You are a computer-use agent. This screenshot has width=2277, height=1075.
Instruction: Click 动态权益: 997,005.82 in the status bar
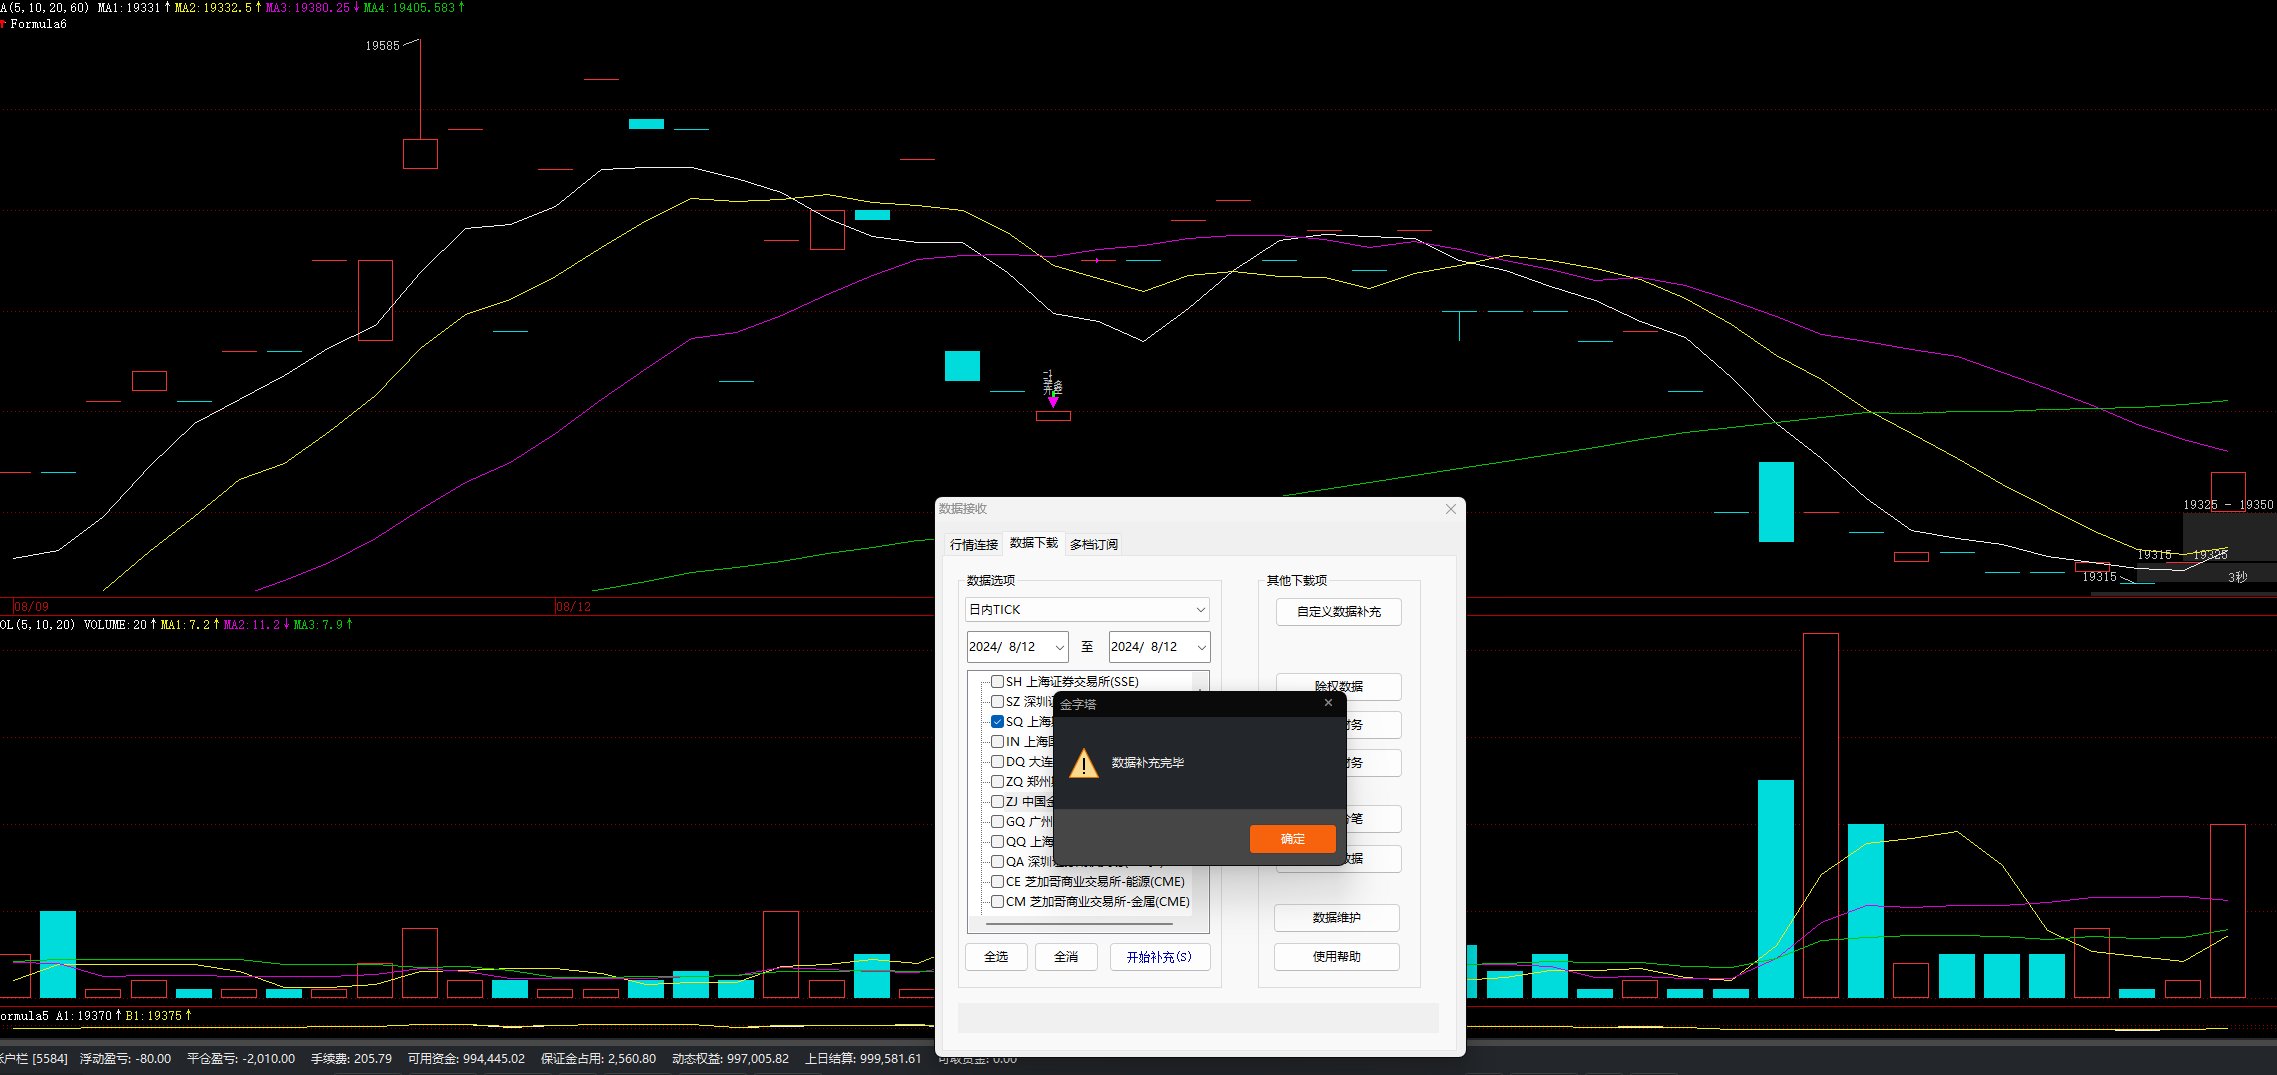point(730,1059)
